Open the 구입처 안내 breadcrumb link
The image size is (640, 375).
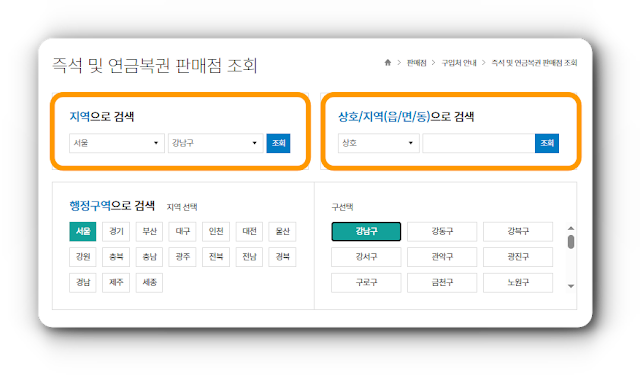click(459, 63)
